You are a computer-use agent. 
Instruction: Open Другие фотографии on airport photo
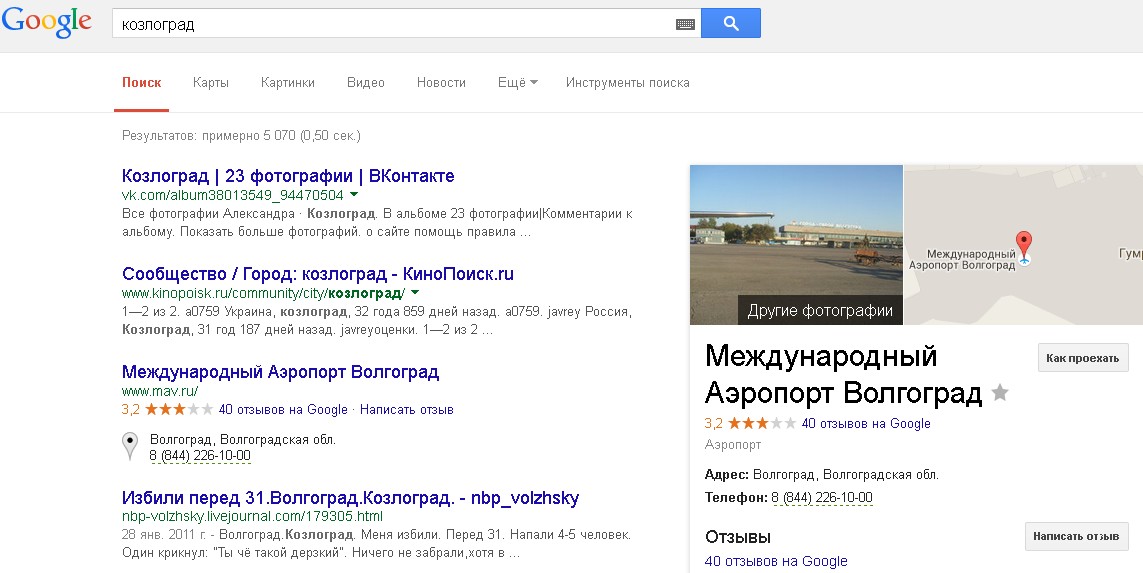820,311
